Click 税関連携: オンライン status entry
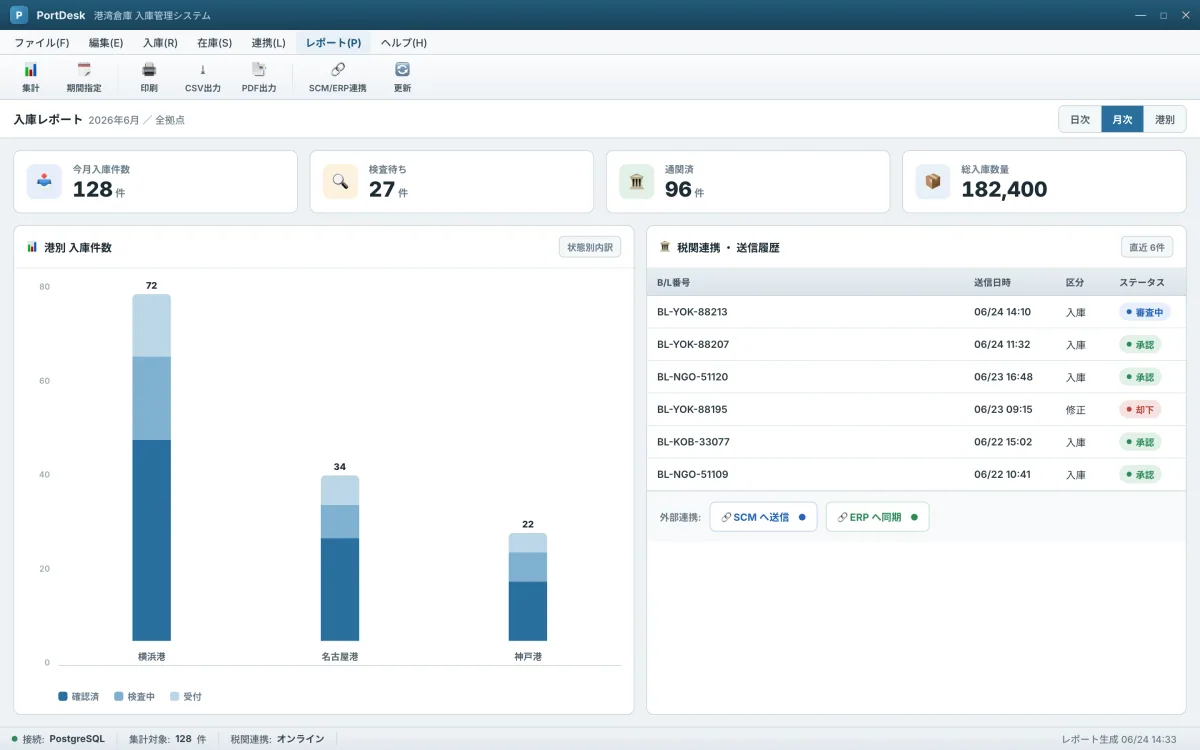Screen dimensions: 1200x750 pyautogui.click(x=277, y=739)
